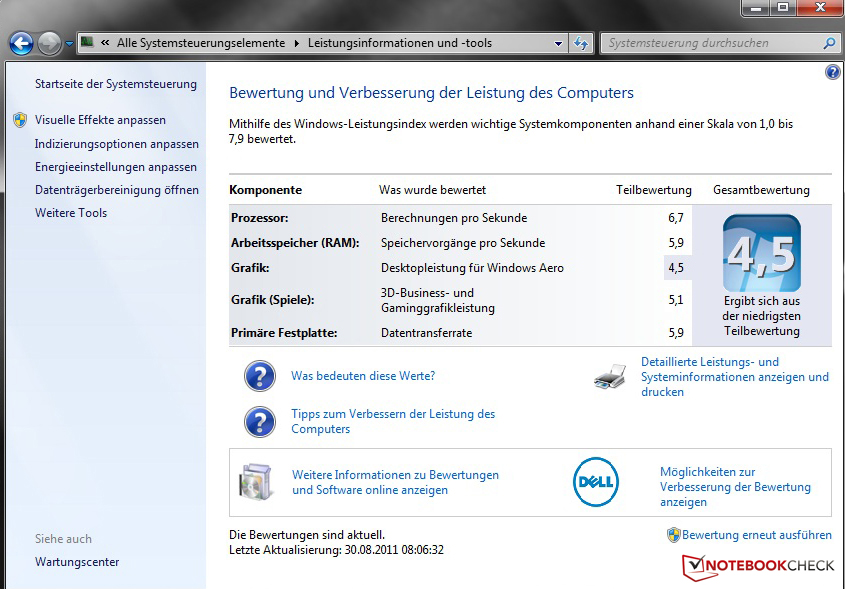Open 'Weitere Tools' link
The image size is (845, 589).
coord(71,213)
